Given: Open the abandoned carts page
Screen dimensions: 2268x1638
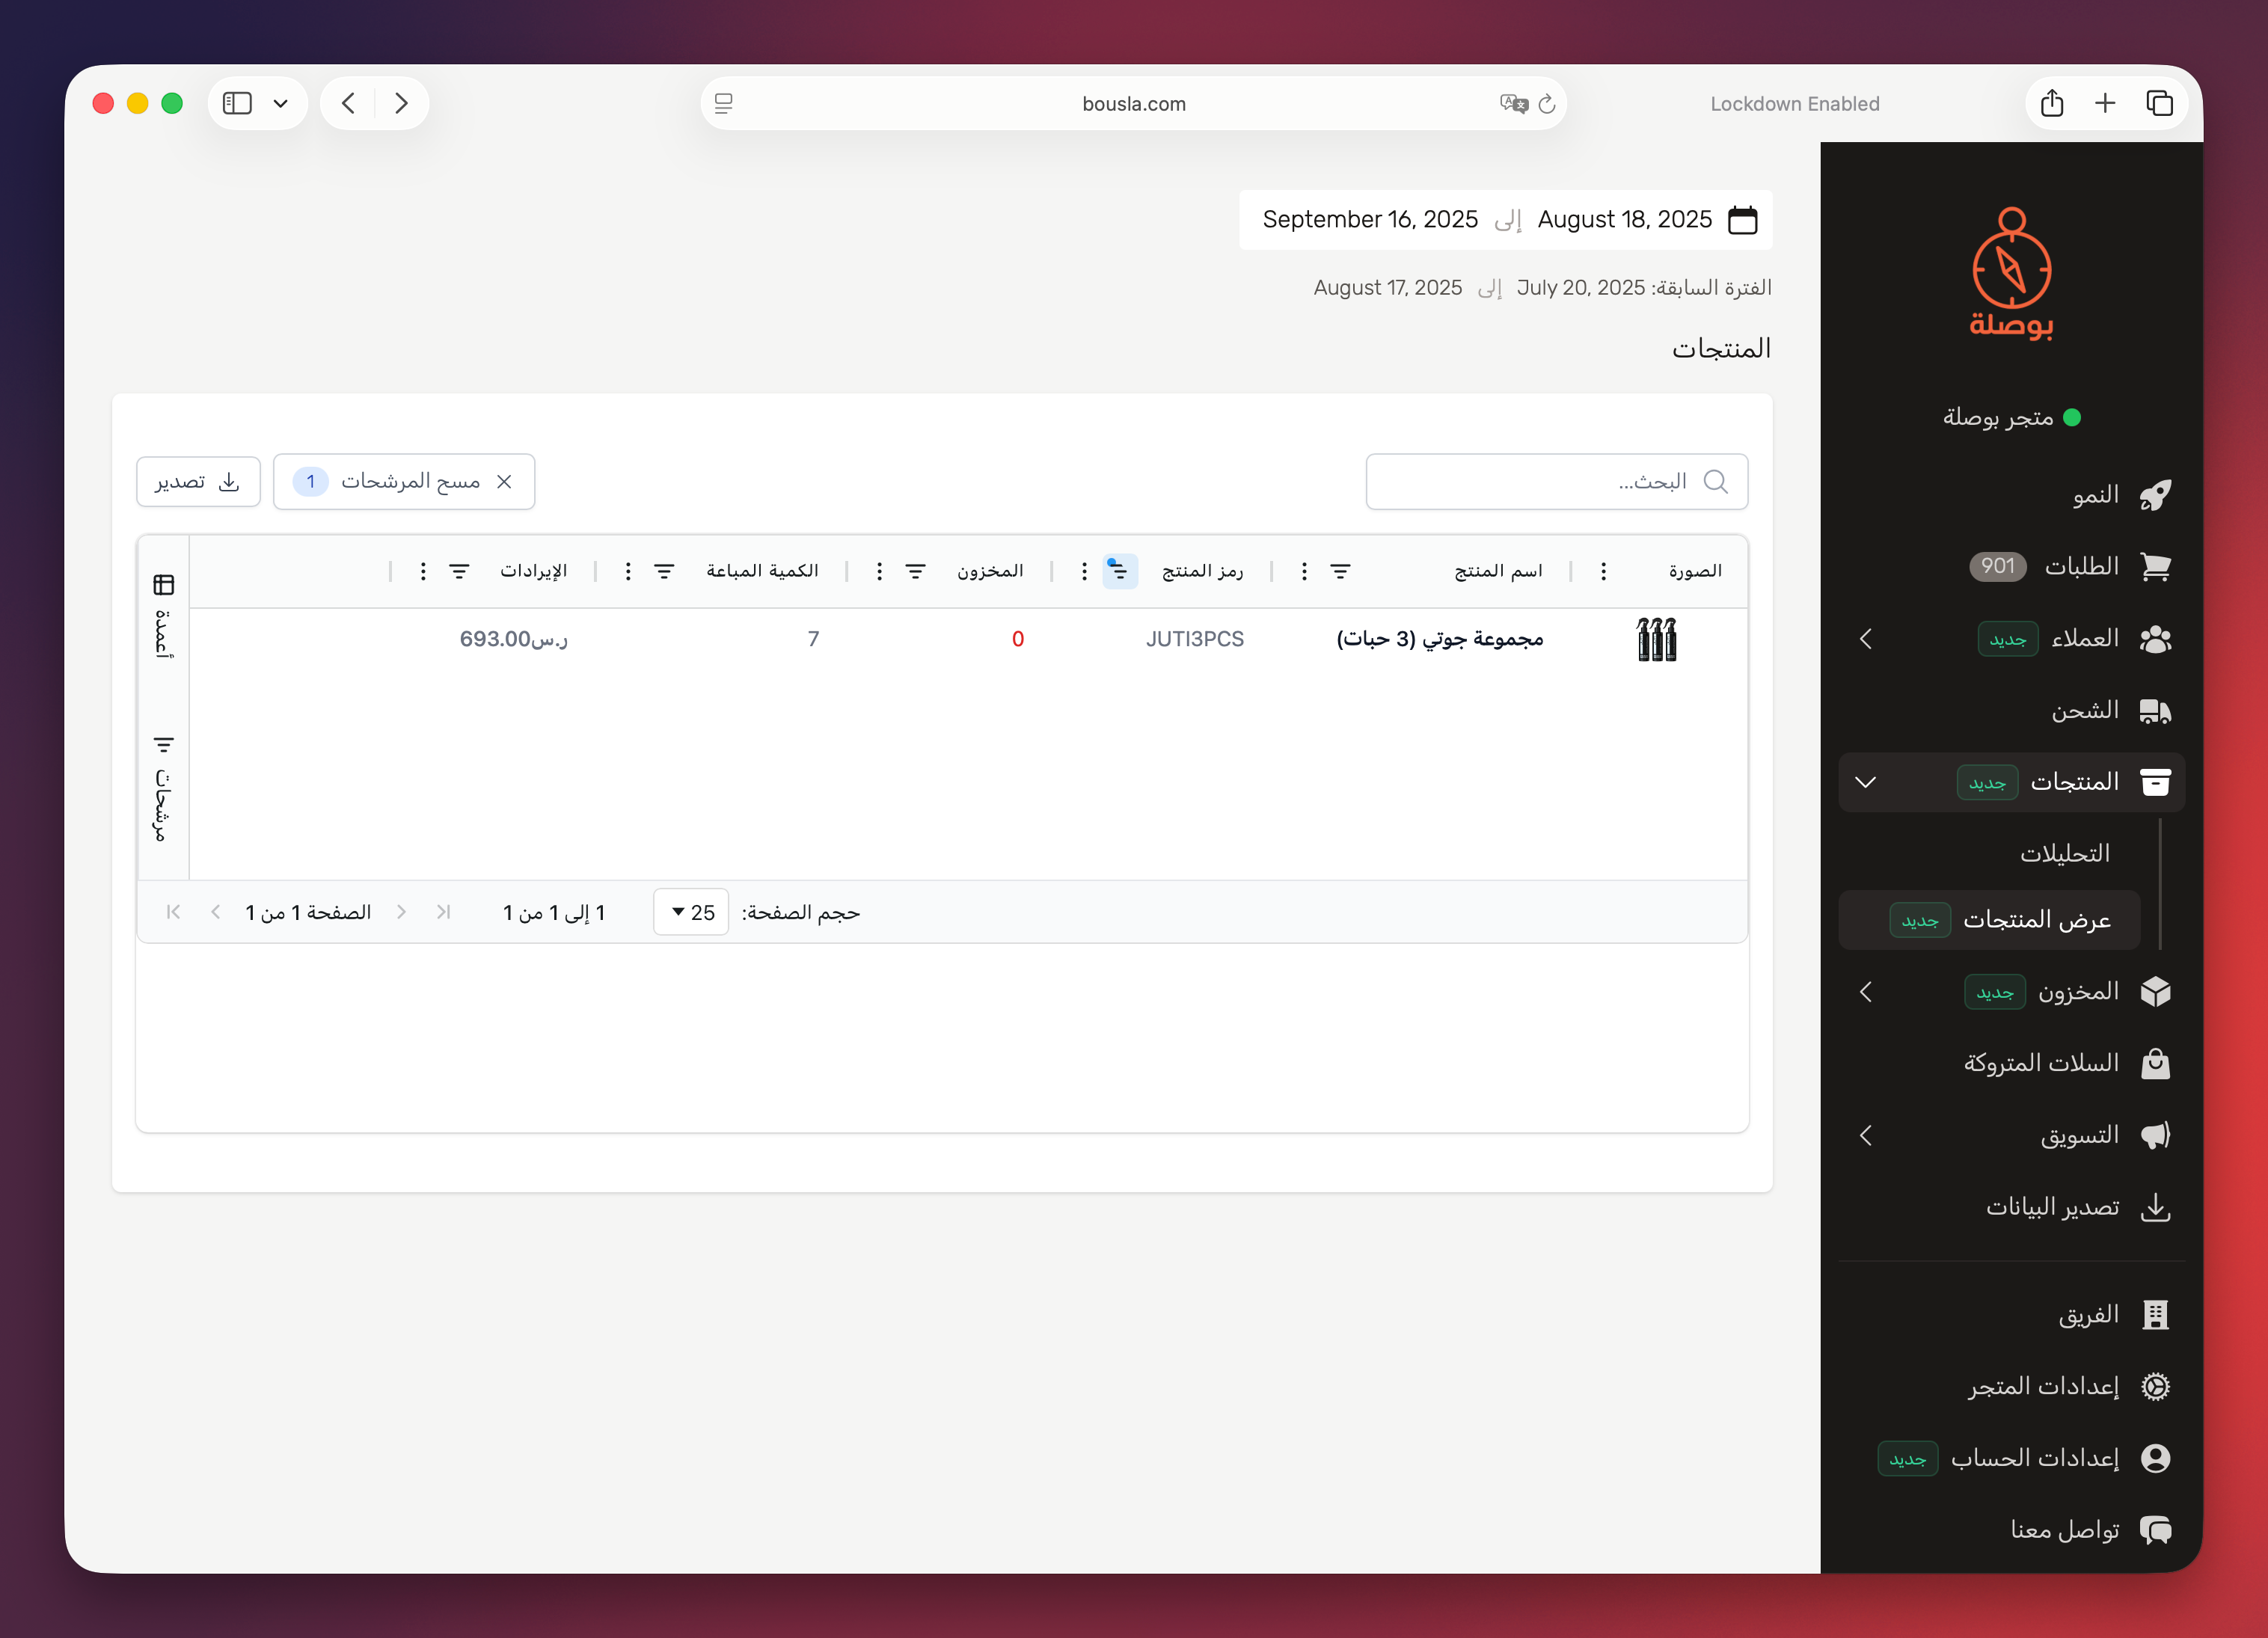Looking at the screenshot, I should pyautogui.click(x=2040, y=1062).
